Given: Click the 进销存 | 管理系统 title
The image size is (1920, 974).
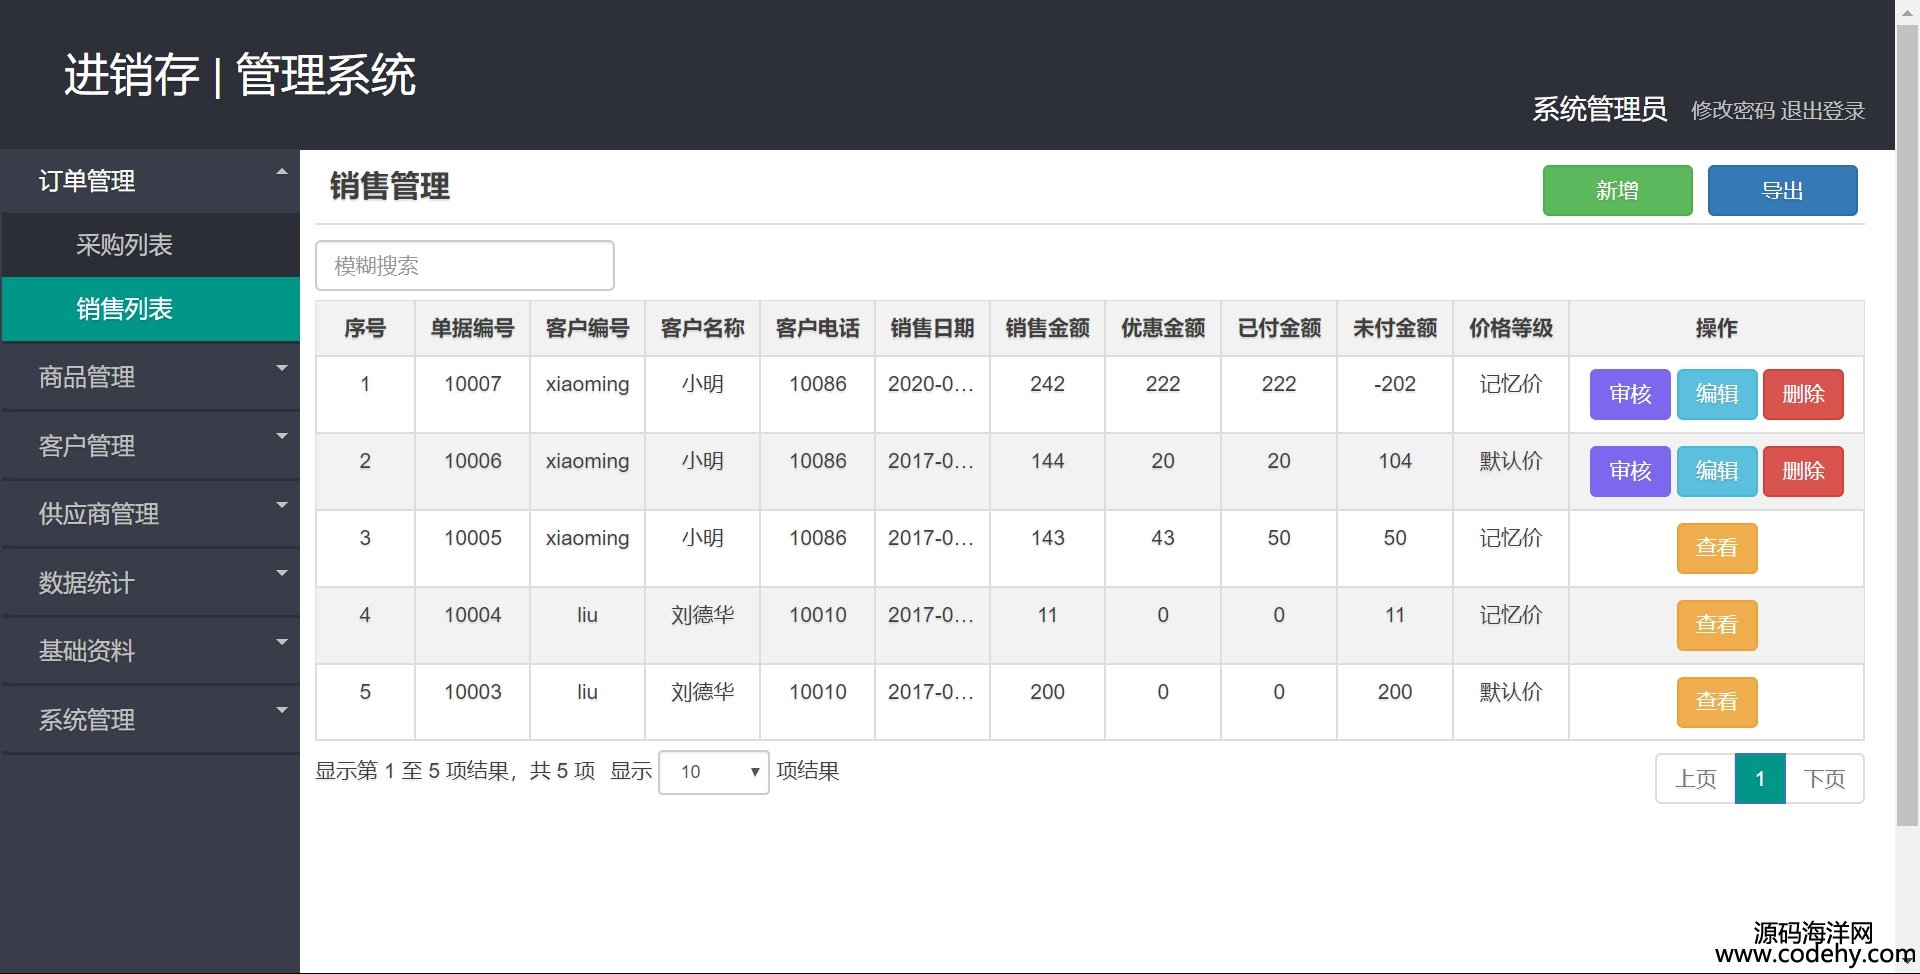Looking at the screenshot, I should click(x=240, y=76).
